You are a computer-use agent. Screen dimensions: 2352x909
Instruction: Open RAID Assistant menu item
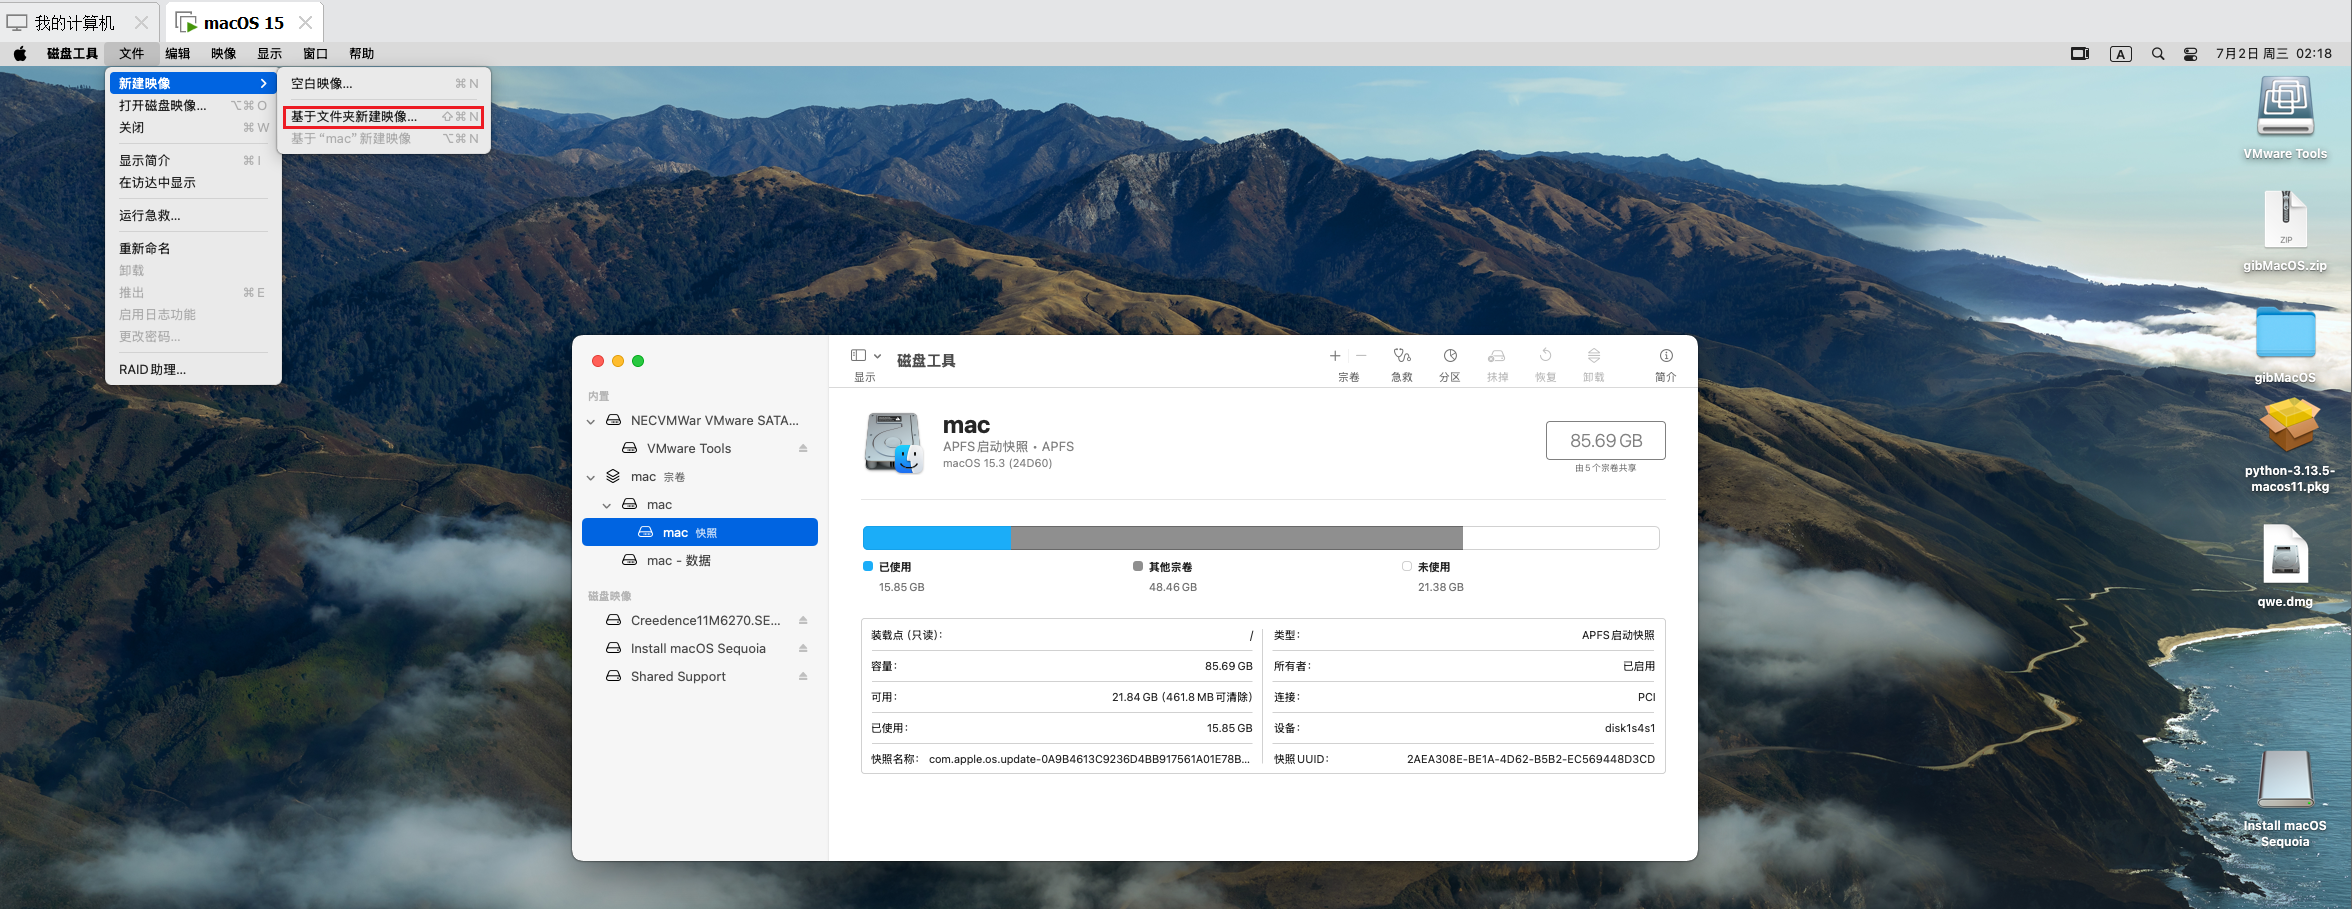(x=193, y=369)
